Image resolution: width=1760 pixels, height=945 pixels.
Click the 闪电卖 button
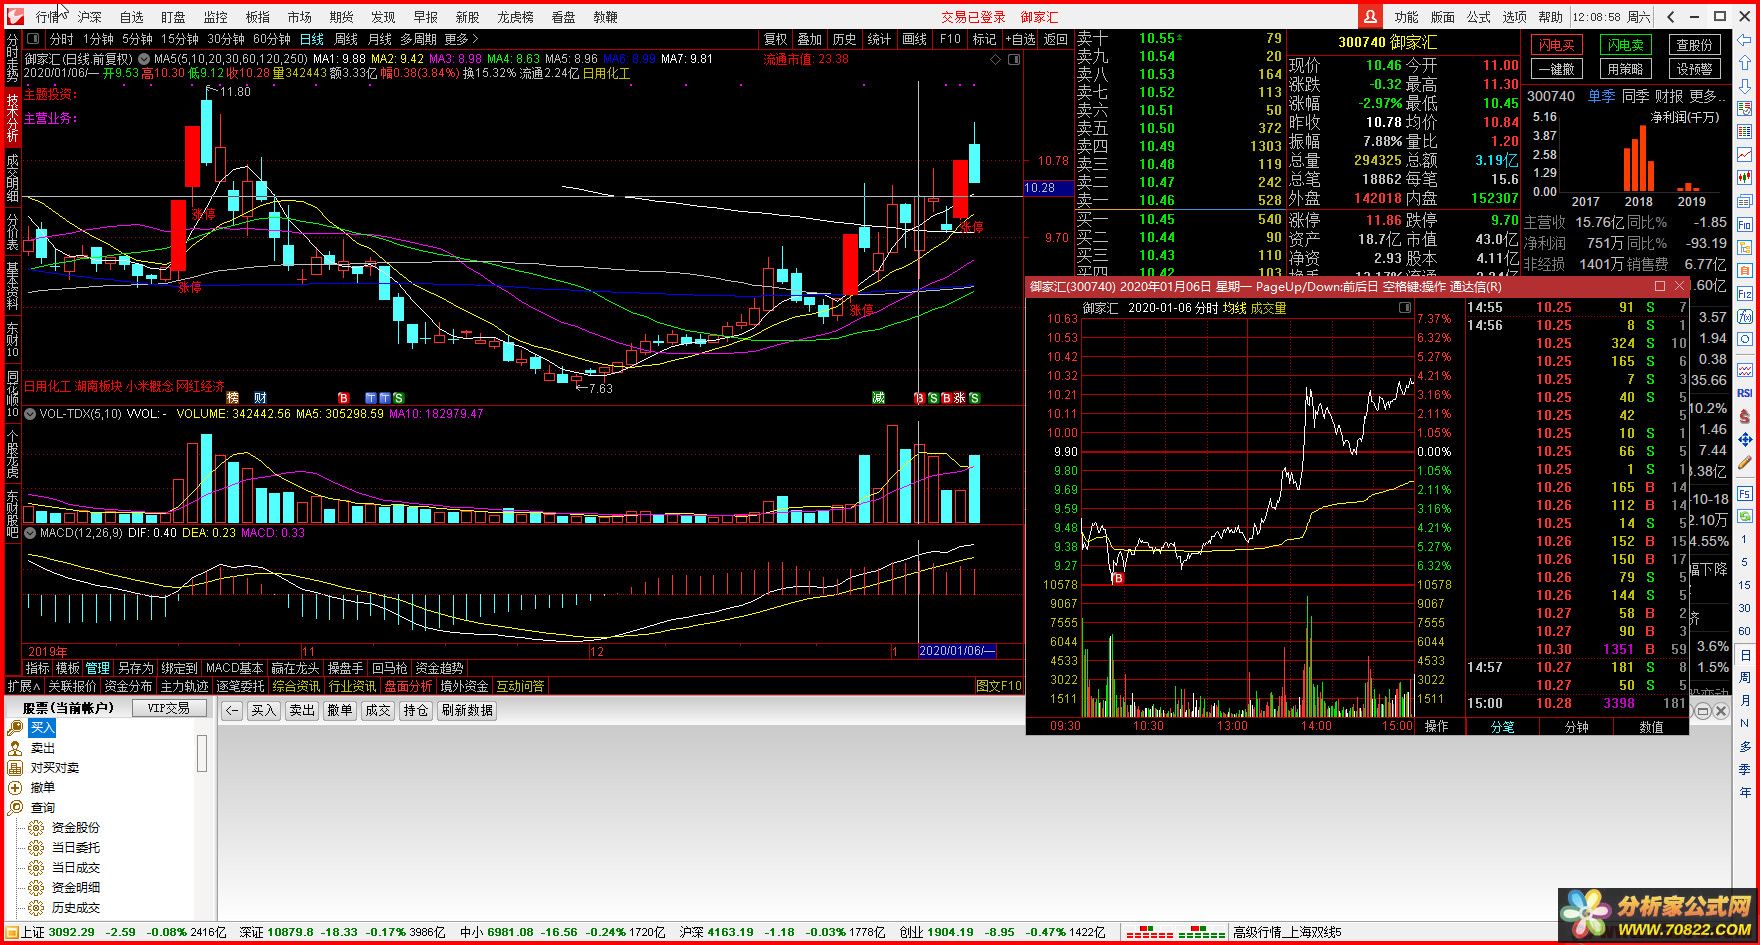(x=1626, y=45)
